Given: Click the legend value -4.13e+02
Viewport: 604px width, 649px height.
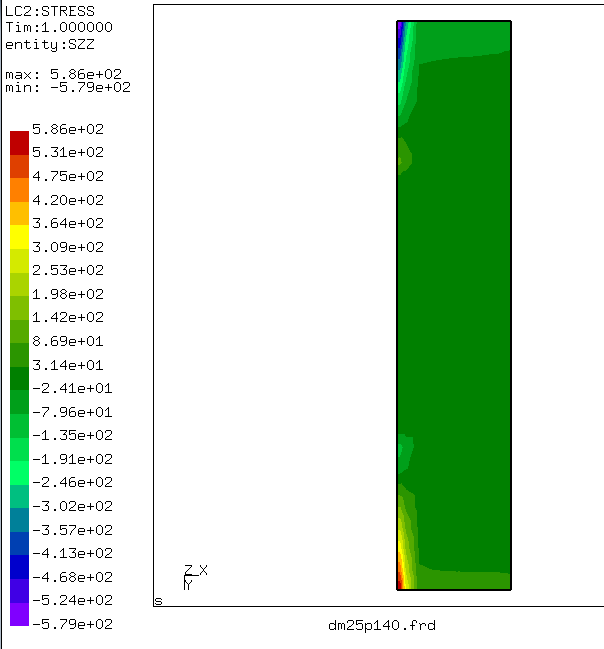Looking at the screenshot, I should coord(72,553).
